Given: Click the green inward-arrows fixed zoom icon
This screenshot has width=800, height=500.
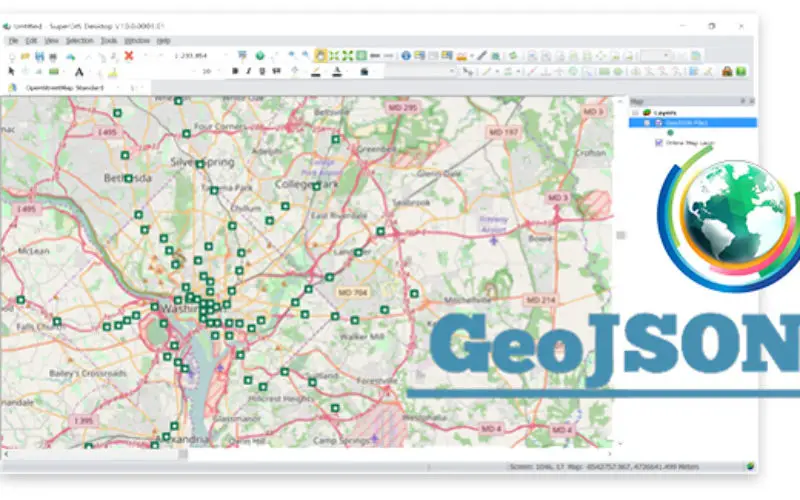Looking at the screenshot, I should [334, 55].
